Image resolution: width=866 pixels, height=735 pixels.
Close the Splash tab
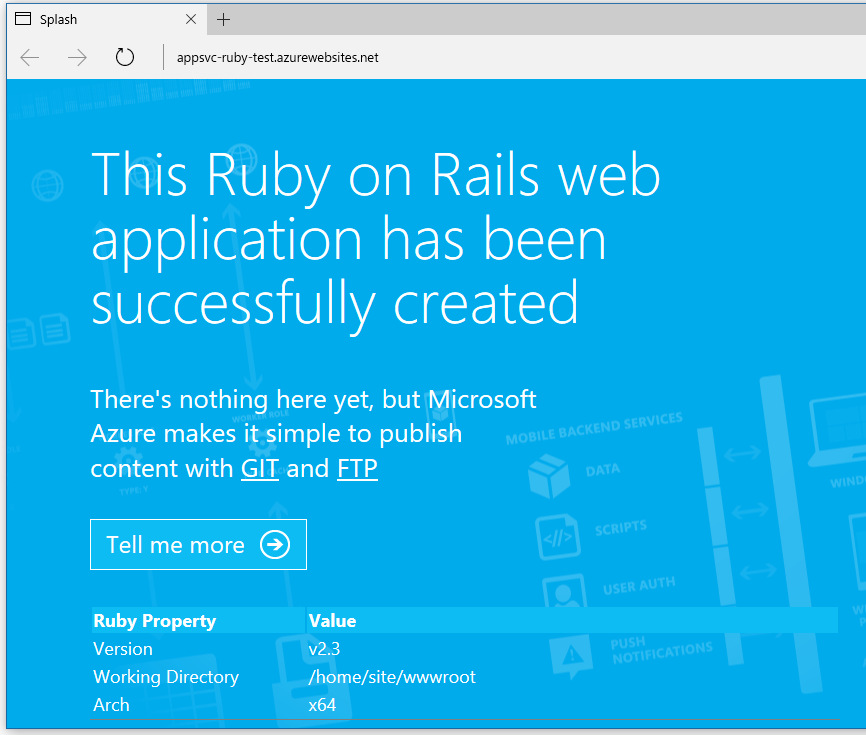pos(191,19)
